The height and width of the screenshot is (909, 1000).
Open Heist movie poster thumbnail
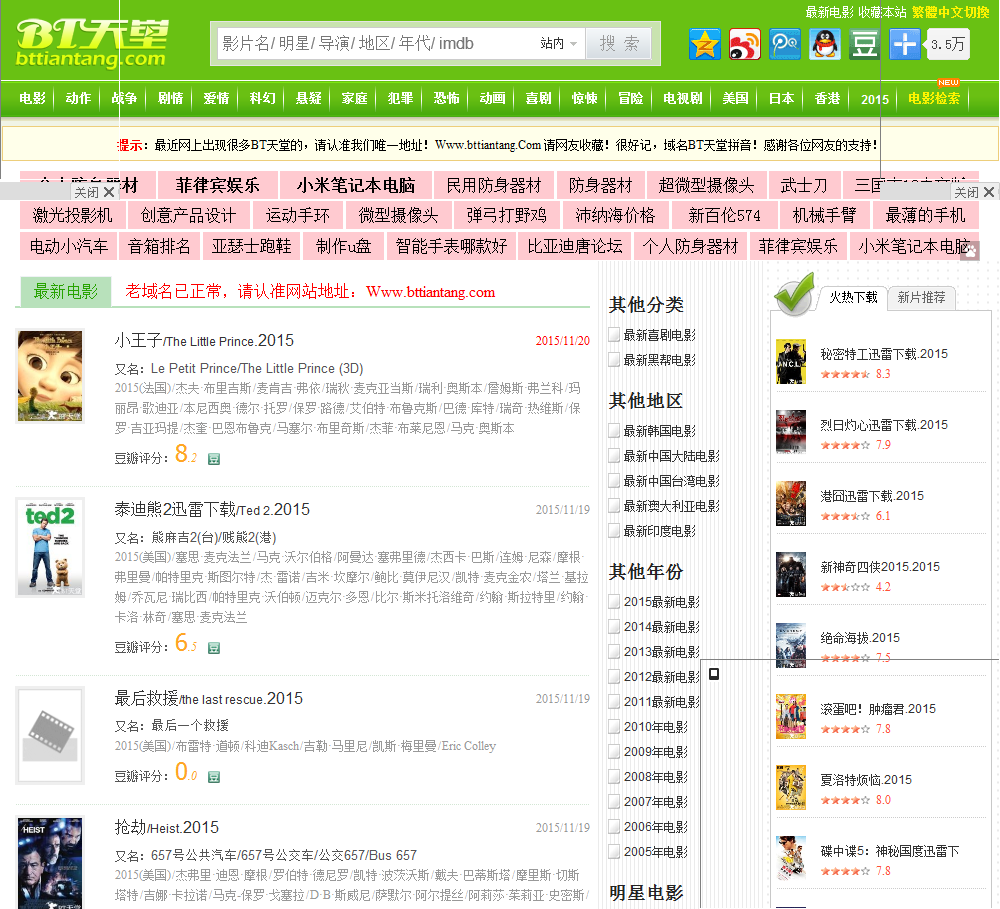[50, 862]
